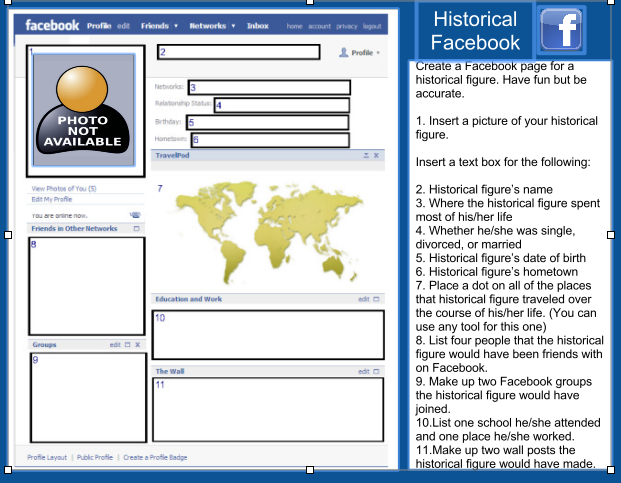Open the Inbox menu item
621x483 pixels.
click(257, 26)
